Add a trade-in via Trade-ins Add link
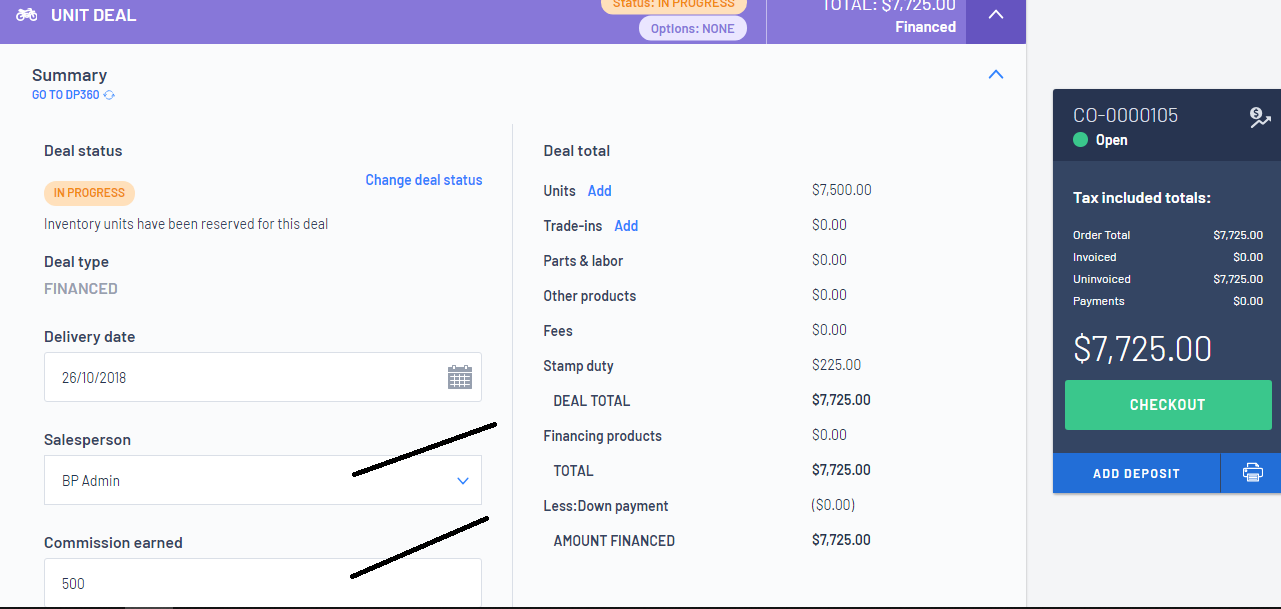1281x609 pixels. 626,226
